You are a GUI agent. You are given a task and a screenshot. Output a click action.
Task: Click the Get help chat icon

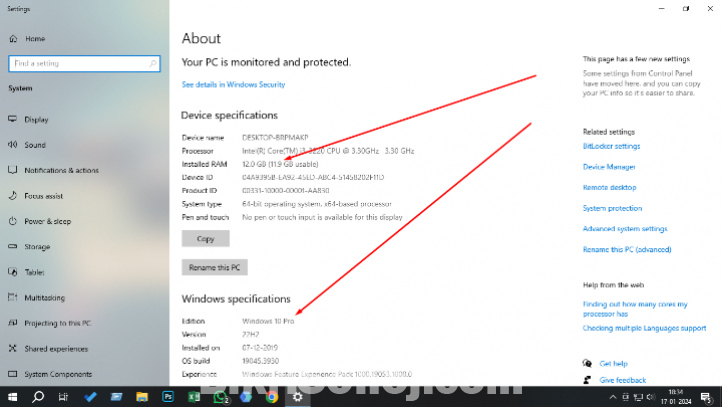click(587, 364)
